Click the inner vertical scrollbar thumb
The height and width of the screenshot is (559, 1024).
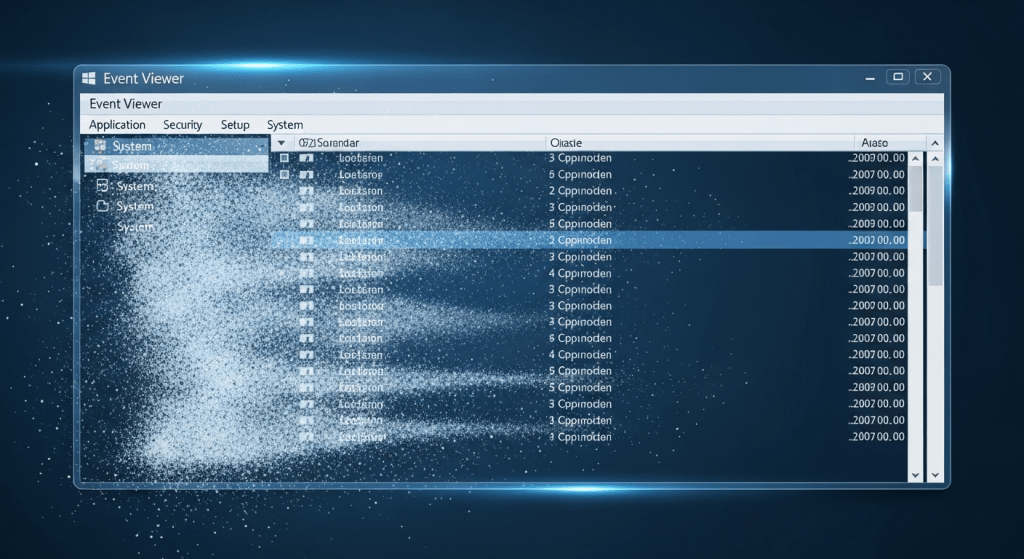click(x=915, y=190)
